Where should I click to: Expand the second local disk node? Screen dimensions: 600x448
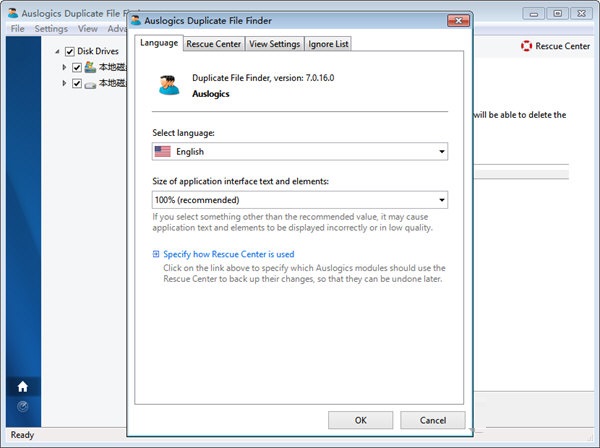(64, 83)
